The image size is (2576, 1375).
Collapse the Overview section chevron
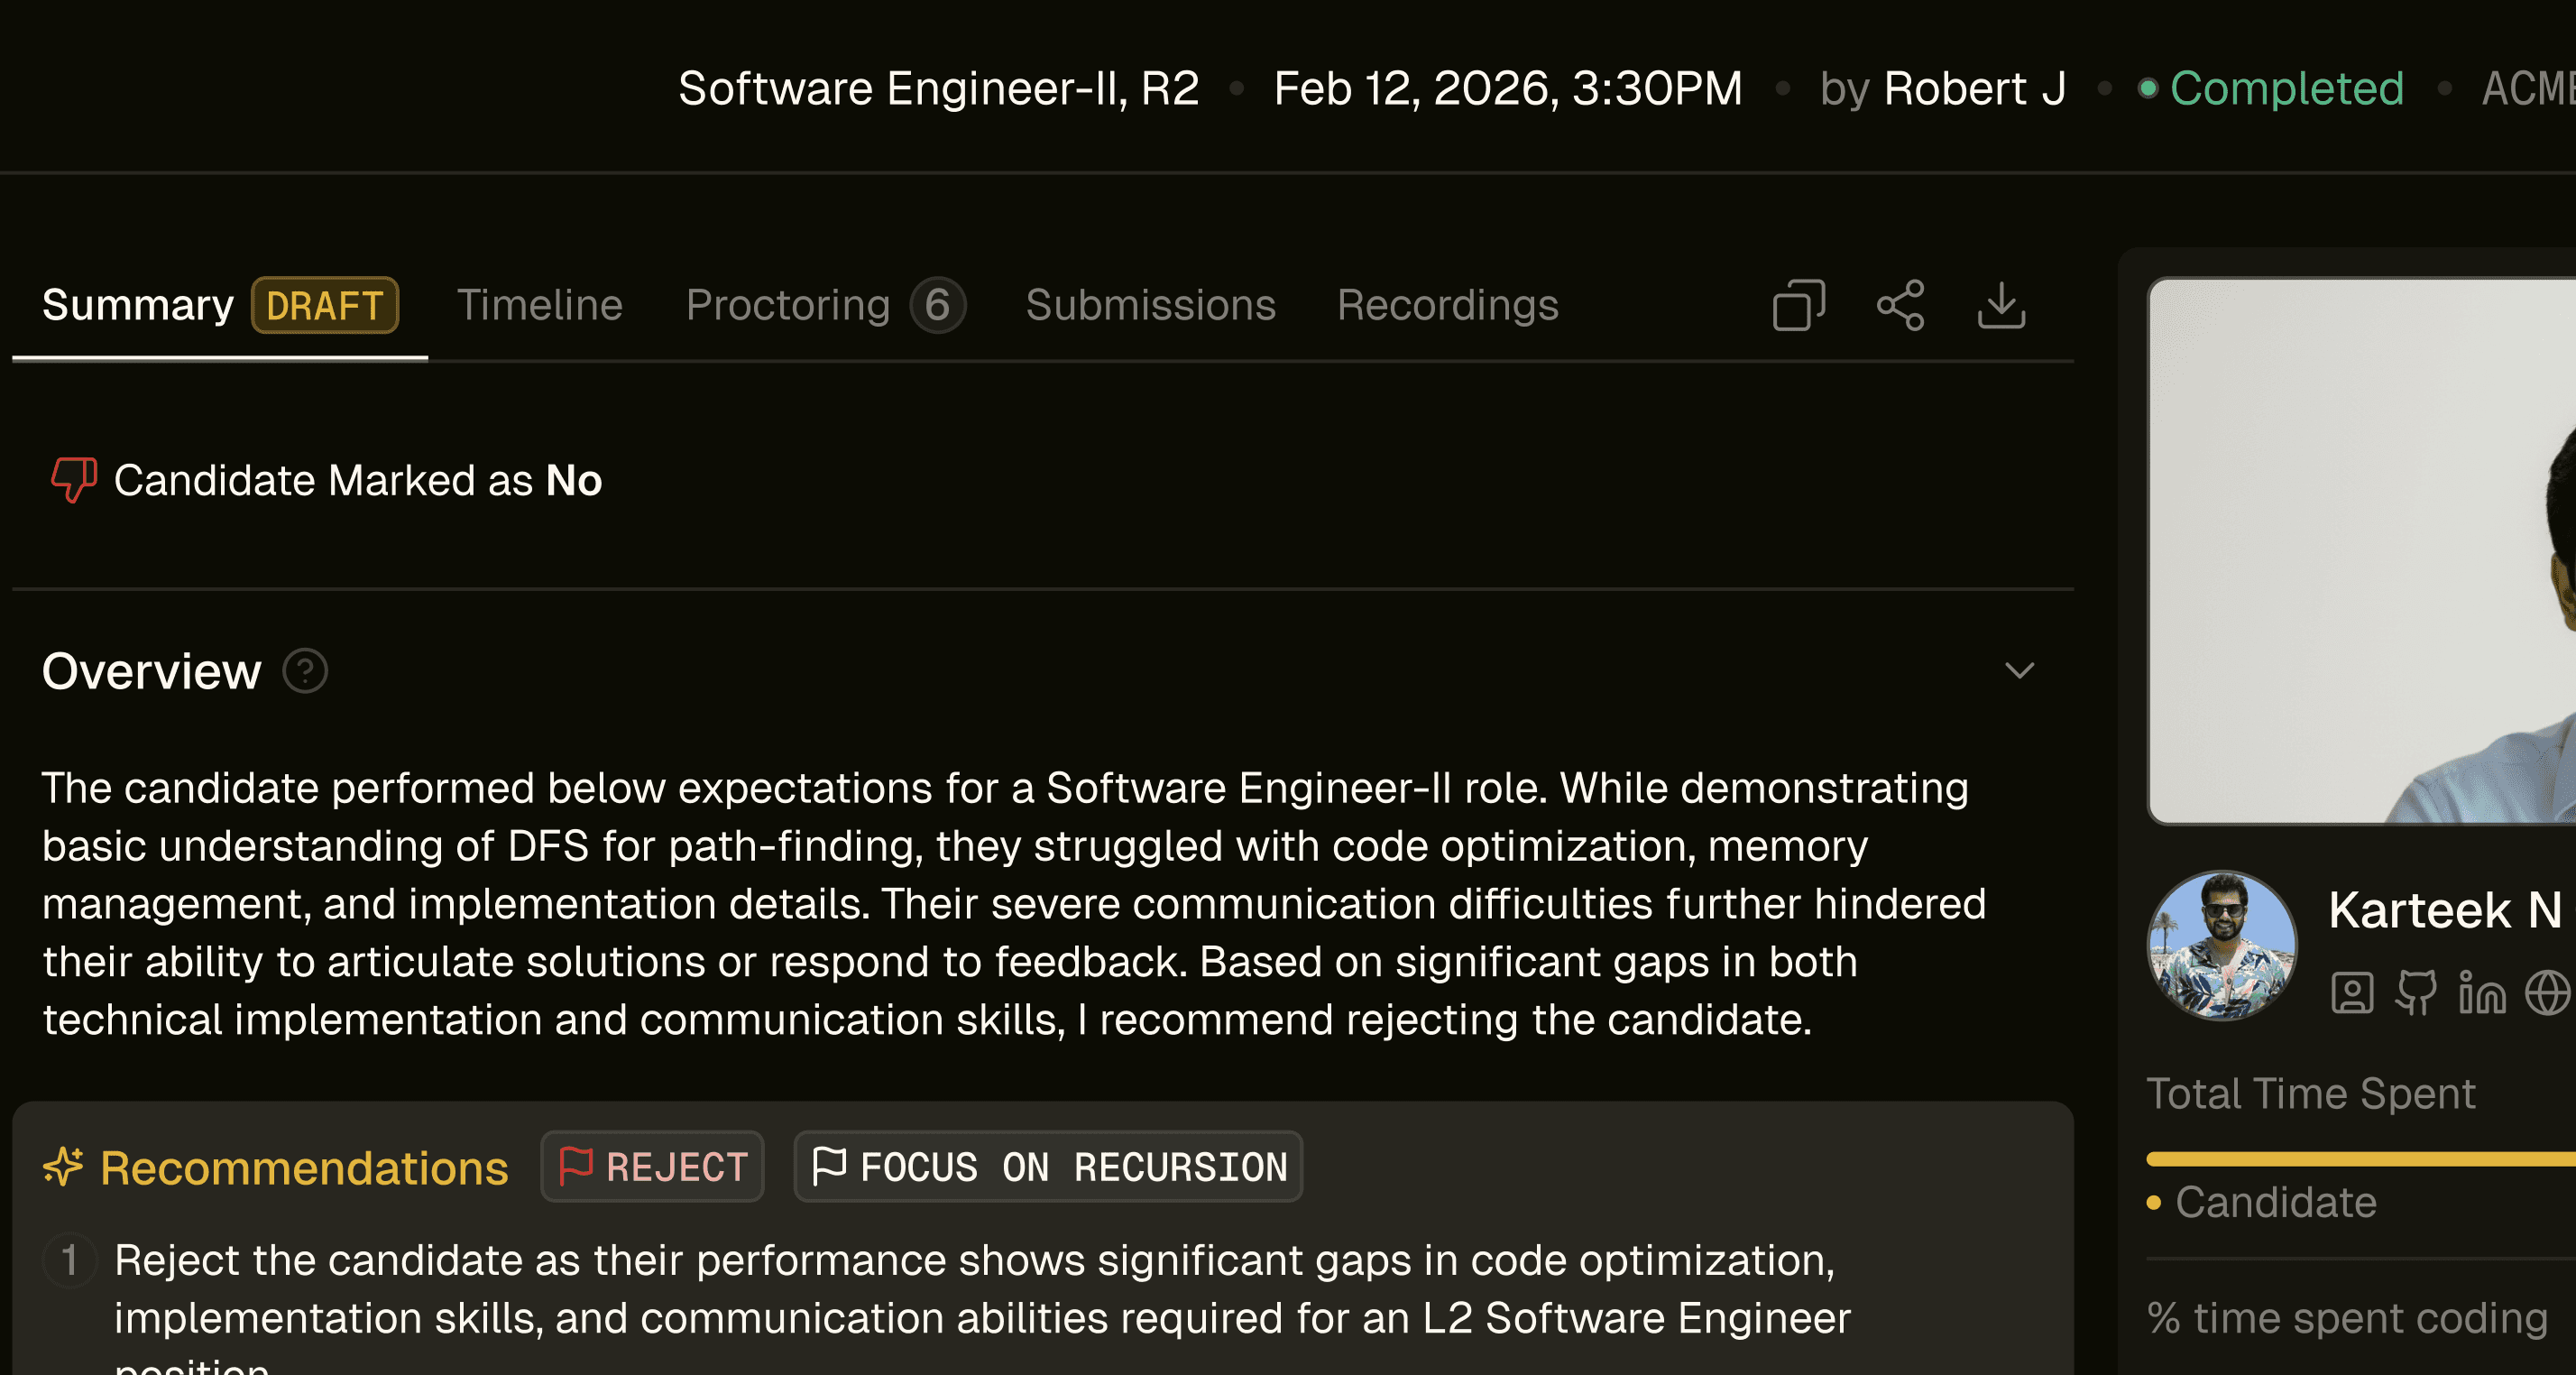coord(2019,671)
